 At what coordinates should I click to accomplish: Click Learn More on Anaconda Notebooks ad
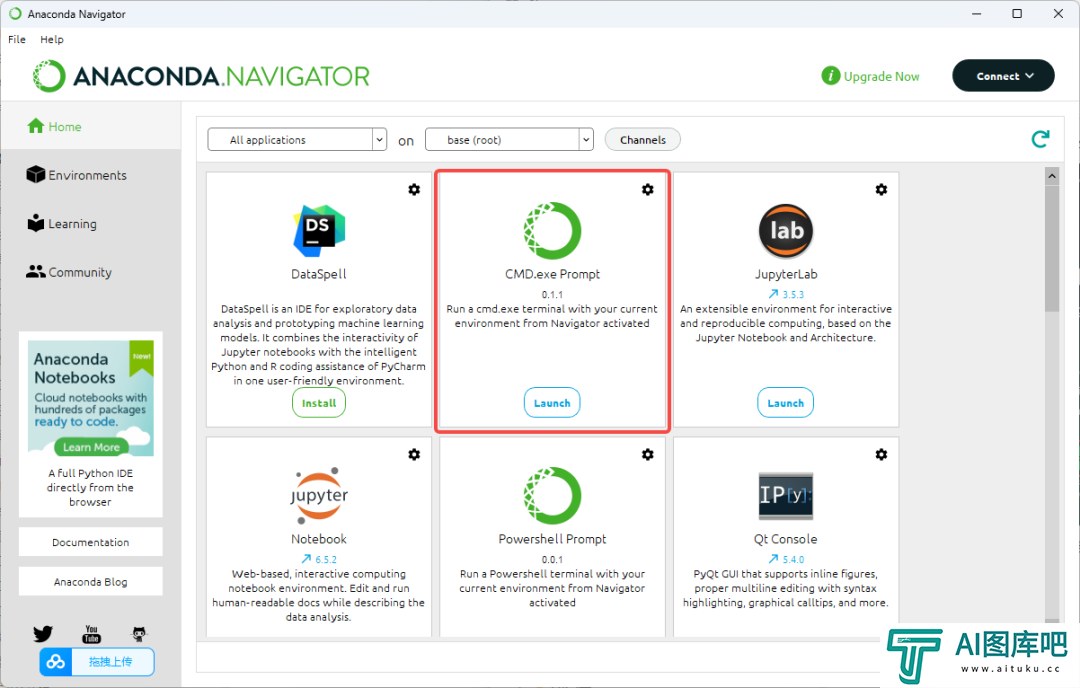(92, 447)
